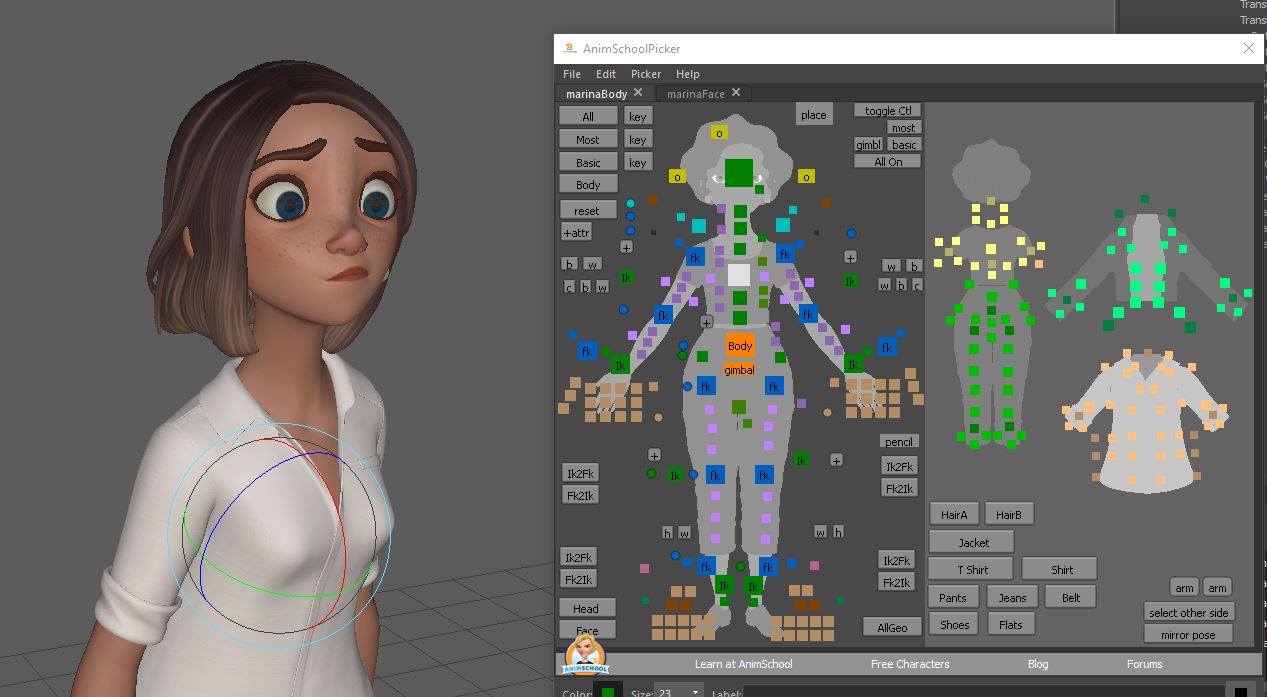Click the +attr button

[576, 232]
